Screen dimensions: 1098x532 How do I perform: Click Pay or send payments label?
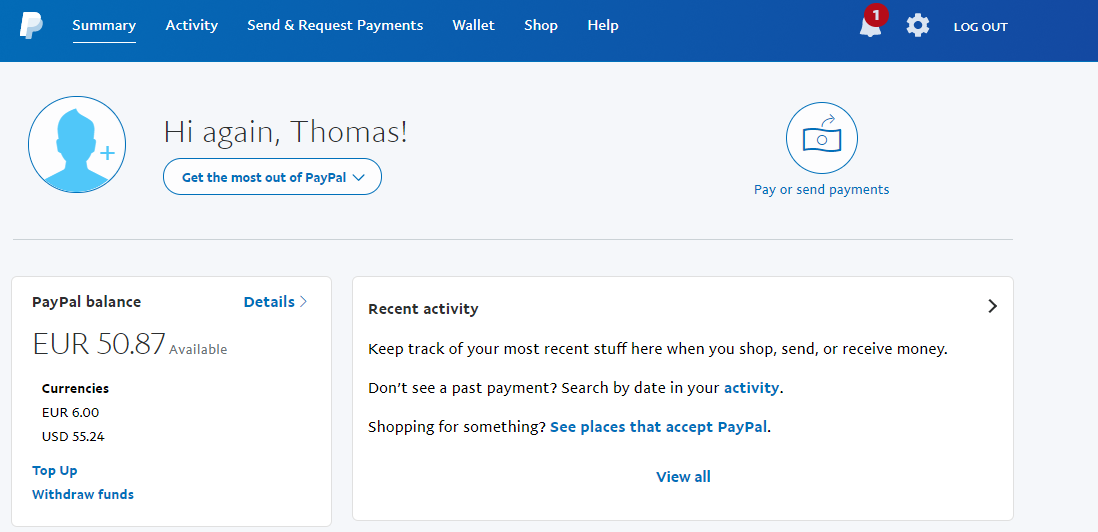point(821,190)
